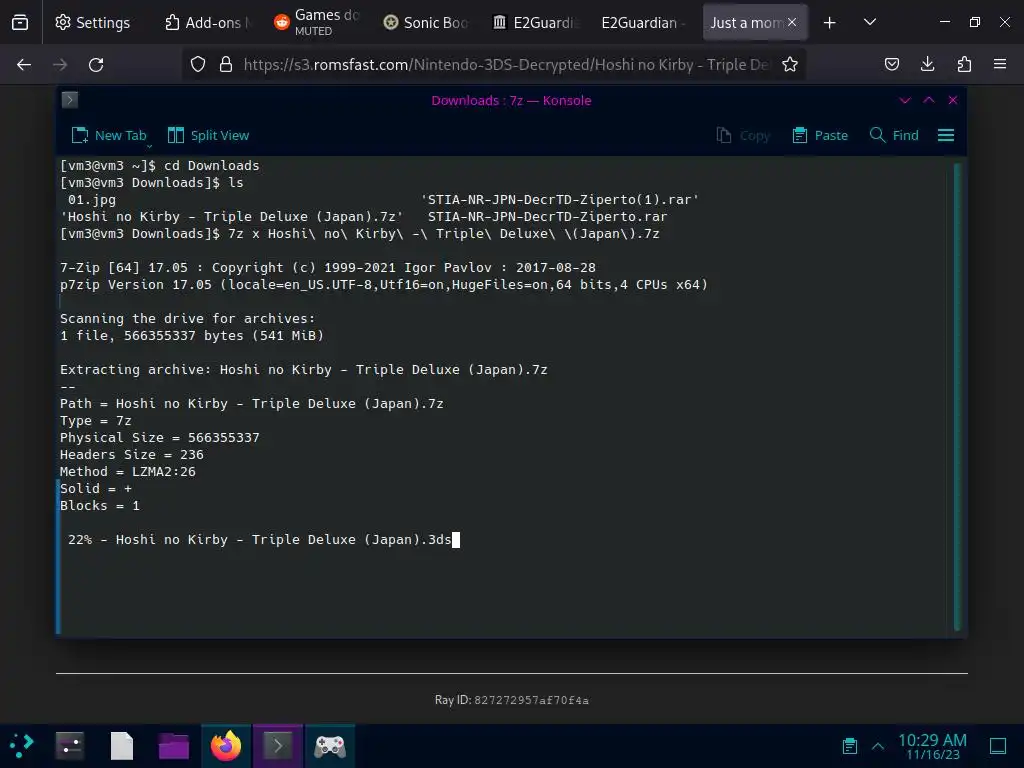Screen dimensions: 1024x768
Task: Paste clipboard into Konsole
Action: tap(820, 136)
